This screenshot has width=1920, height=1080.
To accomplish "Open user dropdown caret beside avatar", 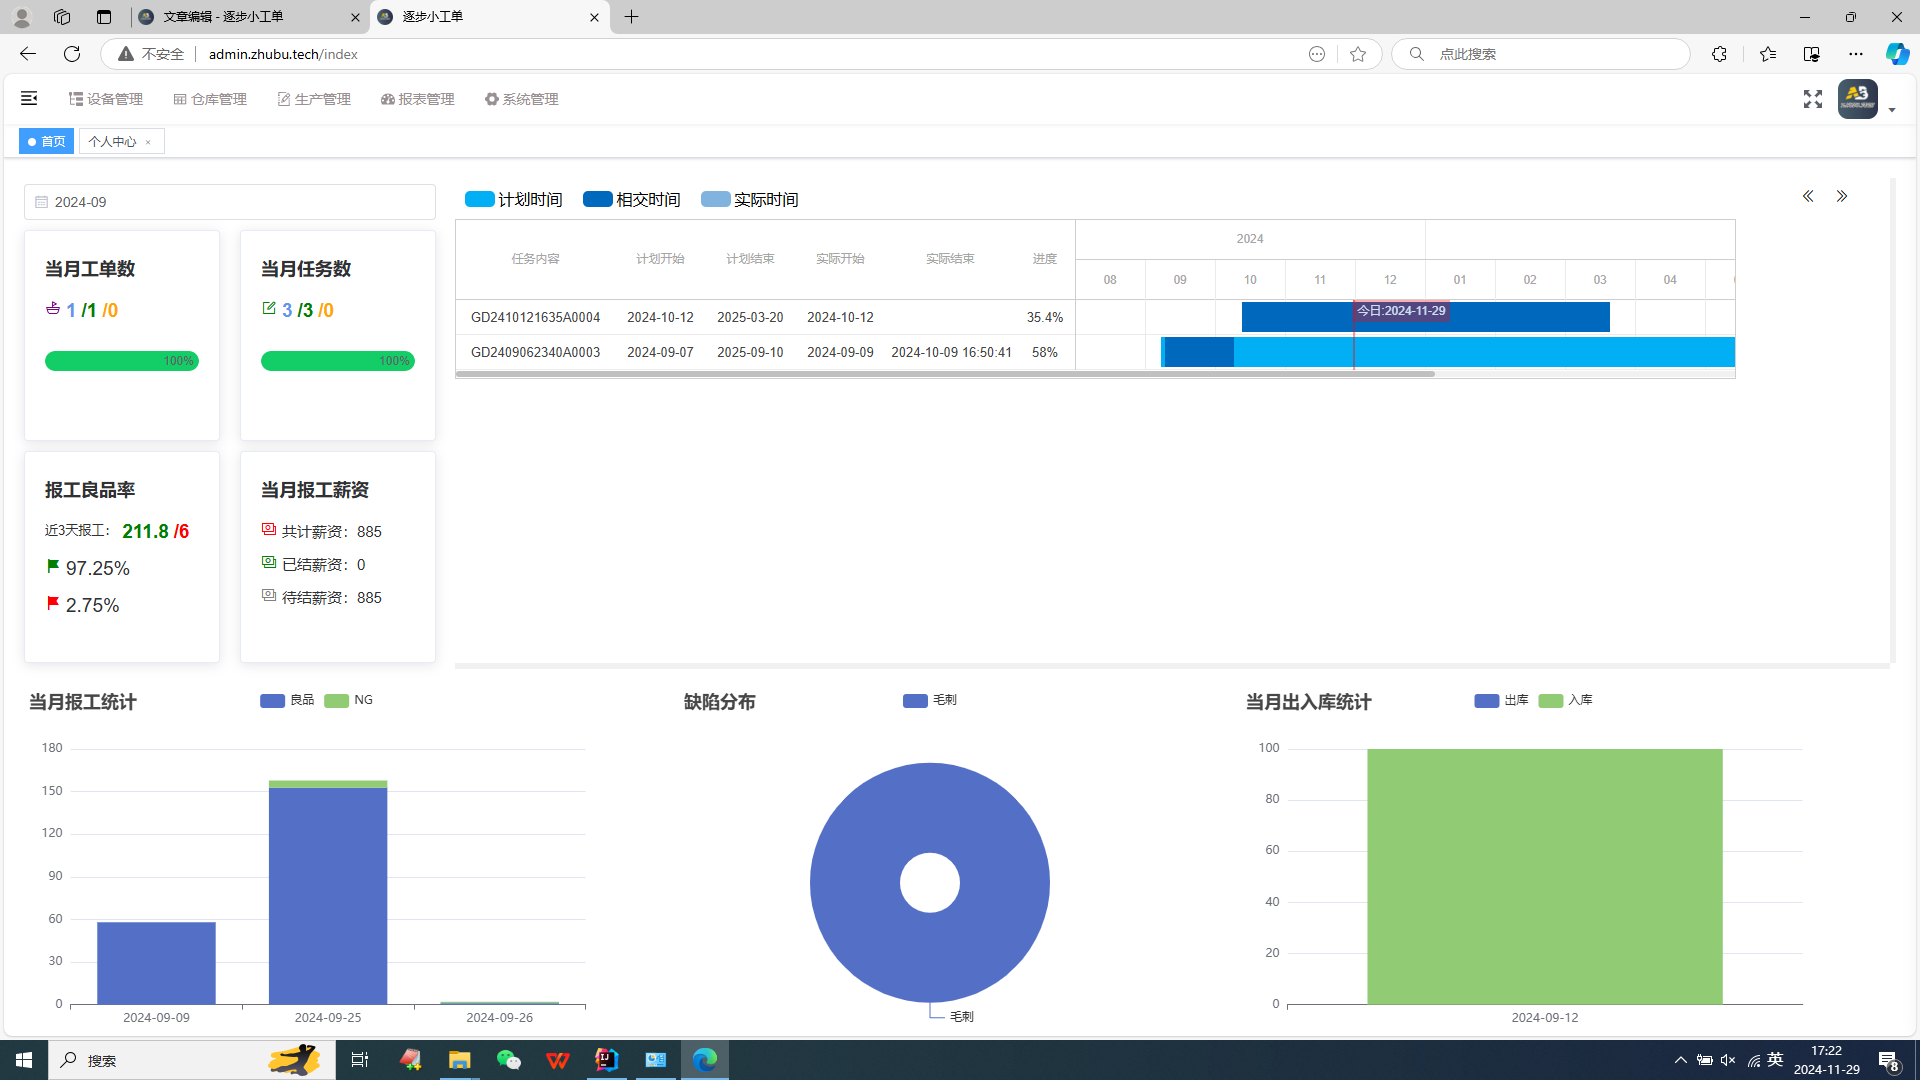I will click(1892, 109).
